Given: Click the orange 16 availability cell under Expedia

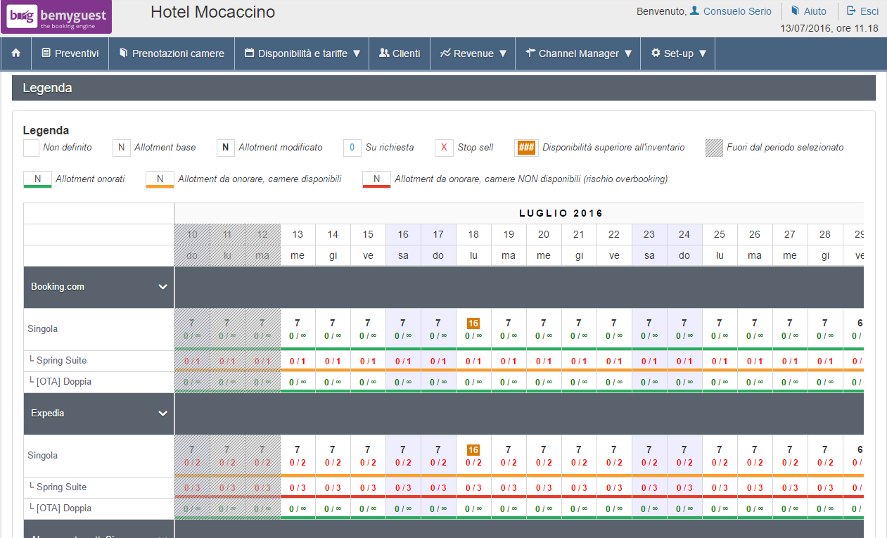Looking at the screenshot, I should click(x=473, y=449).
